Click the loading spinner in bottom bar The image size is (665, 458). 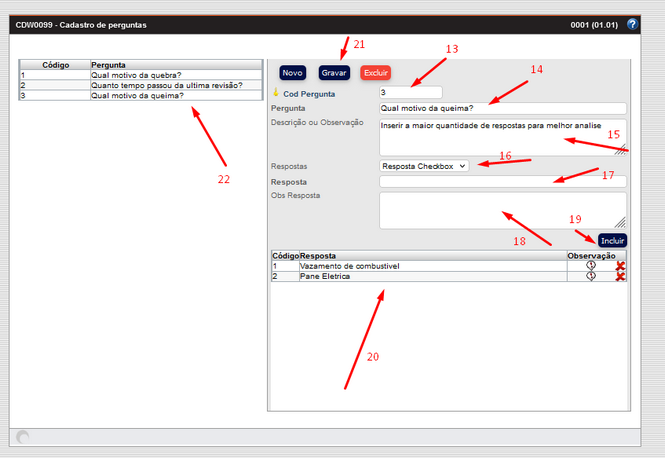click(x=23, y=437)
